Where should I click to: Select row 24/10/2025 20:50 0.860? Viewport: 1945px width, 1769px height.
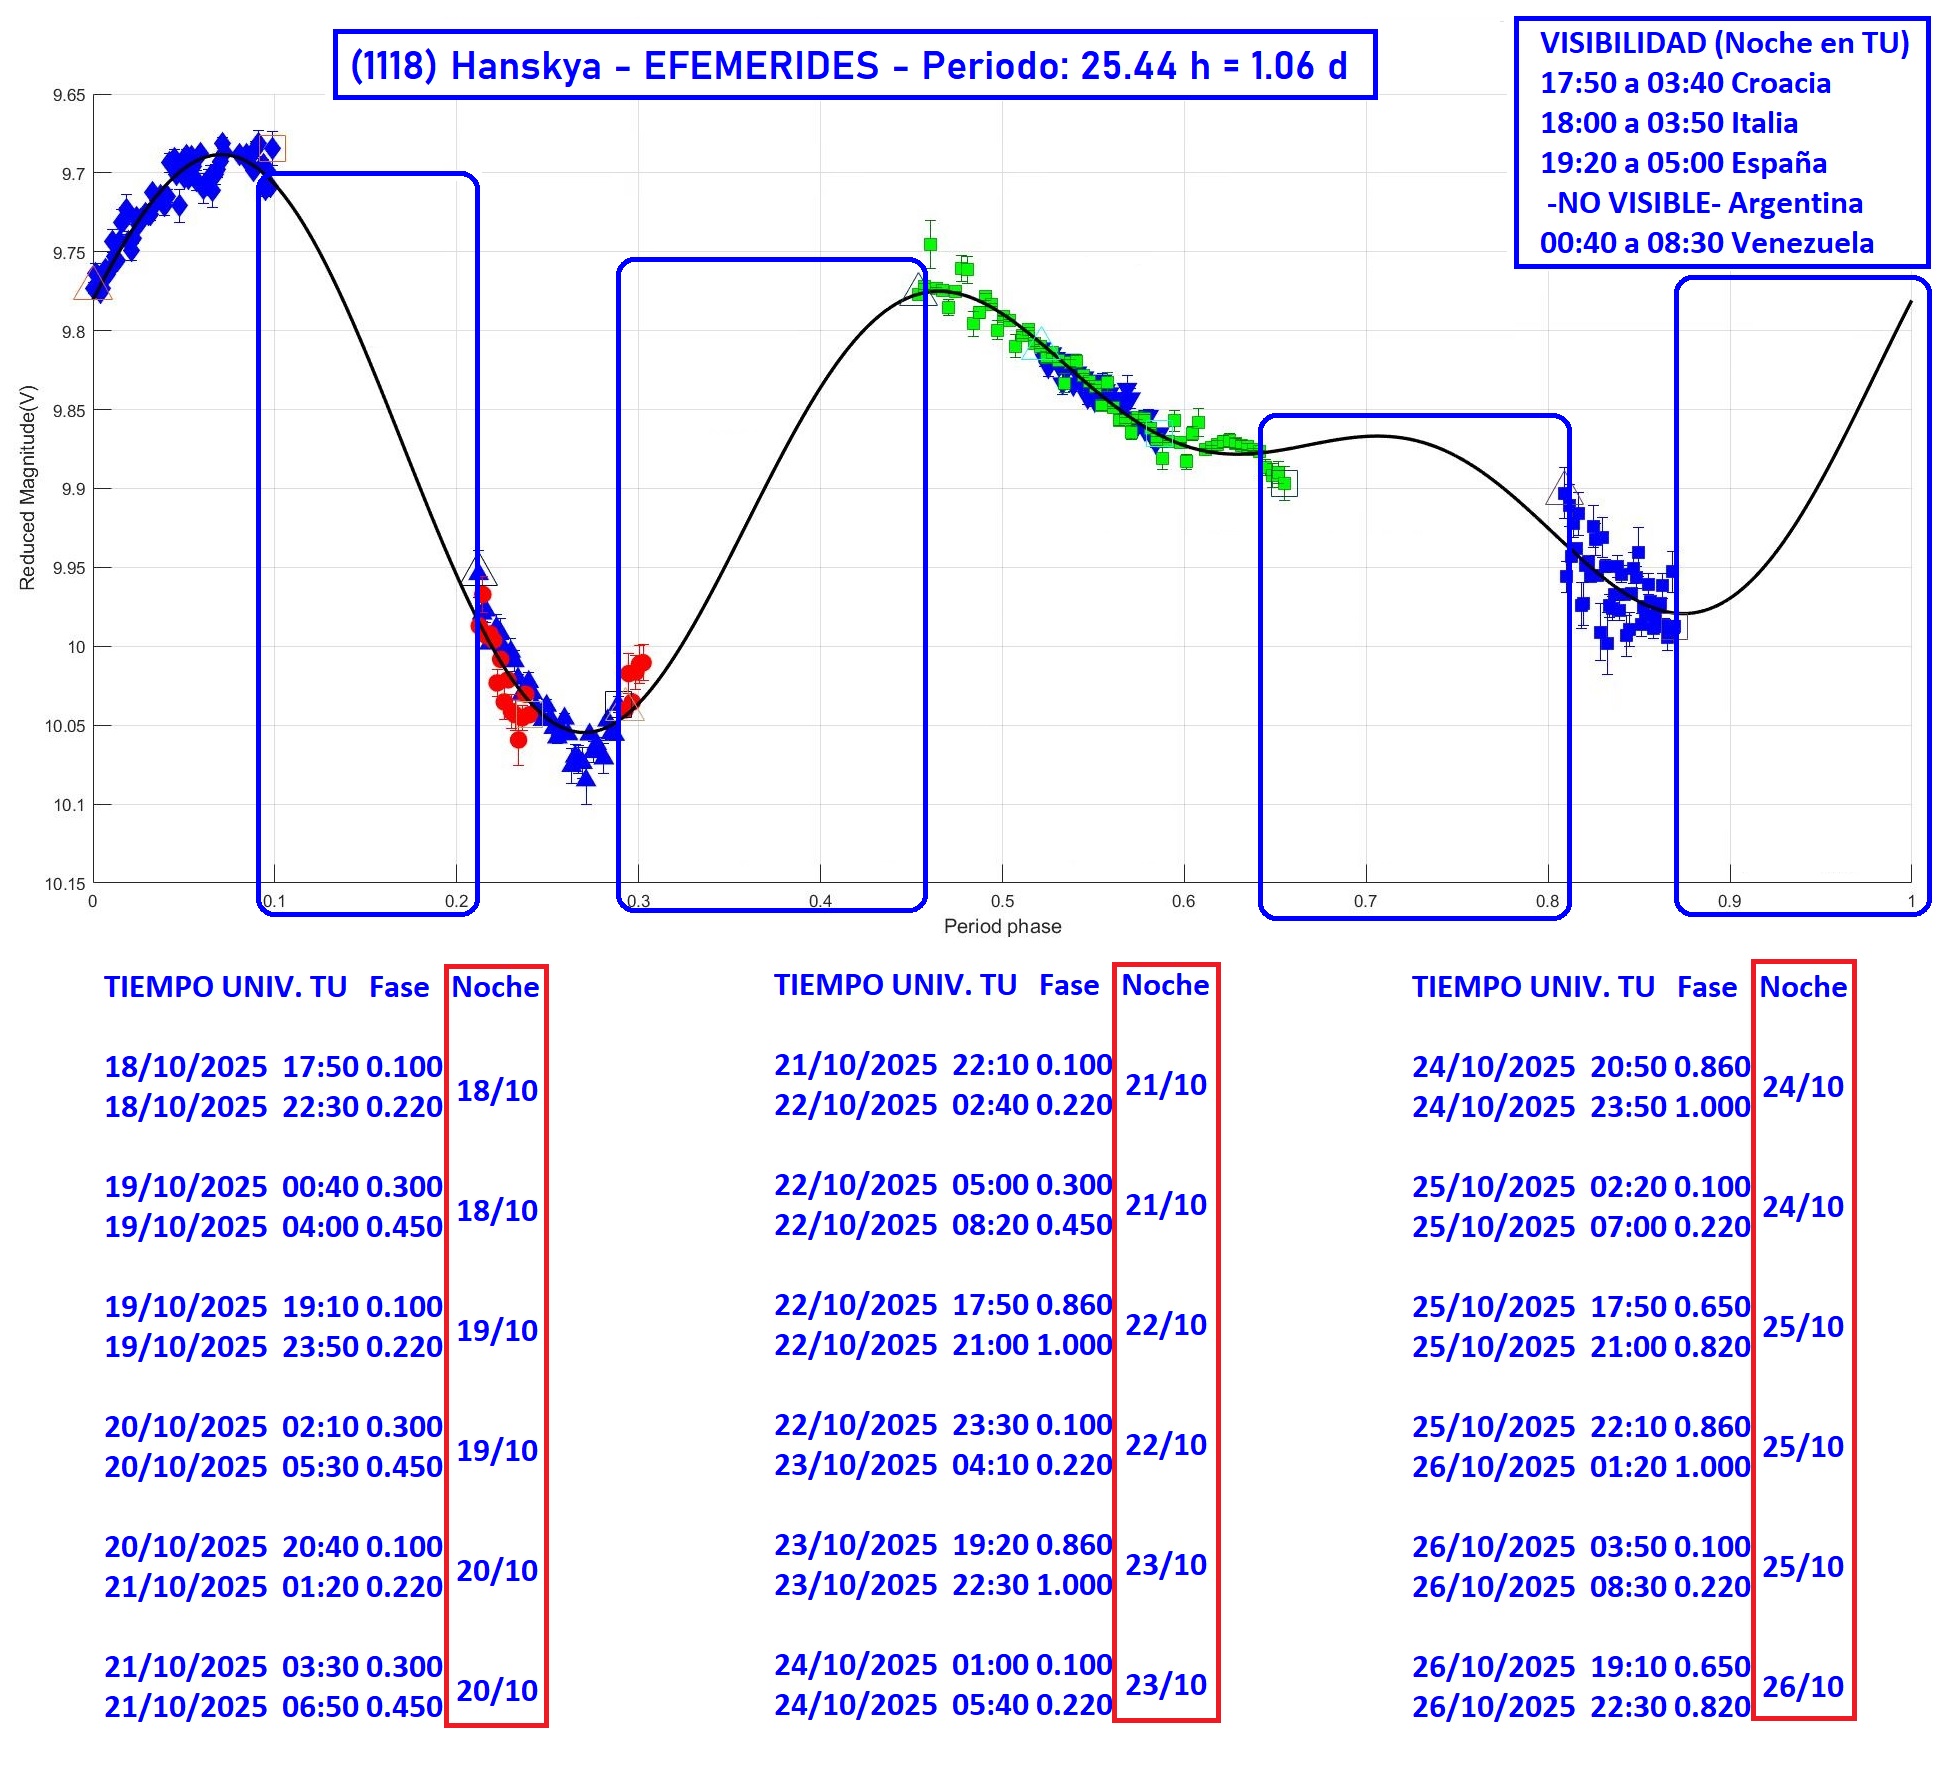coord(1580,1066)
